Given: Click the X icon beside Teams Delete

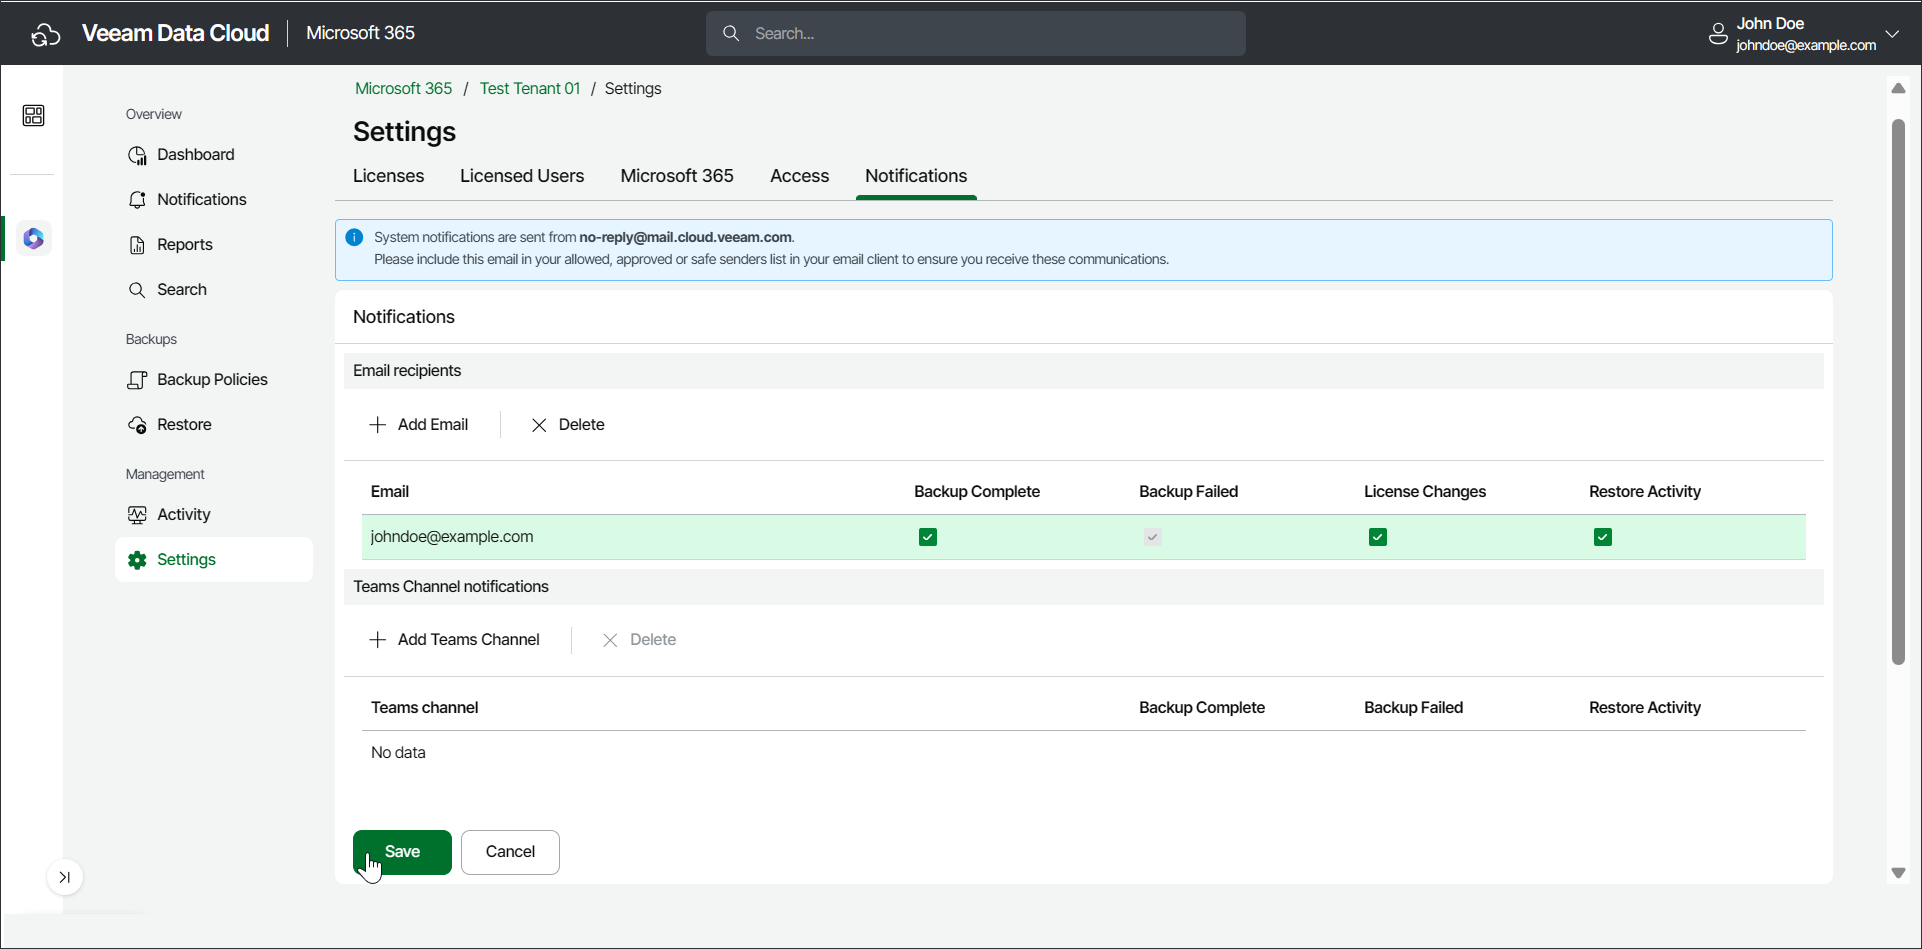Looking at the screenshot, I should (610, 640).
